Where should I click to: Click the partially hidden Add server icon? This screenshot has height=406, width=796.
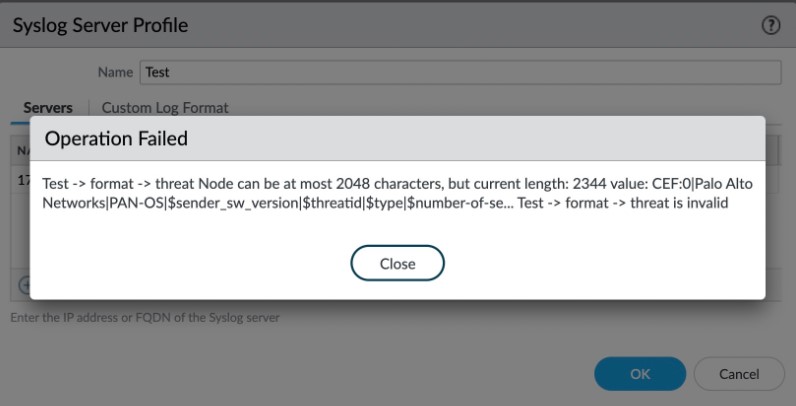[x=21, y=285]
